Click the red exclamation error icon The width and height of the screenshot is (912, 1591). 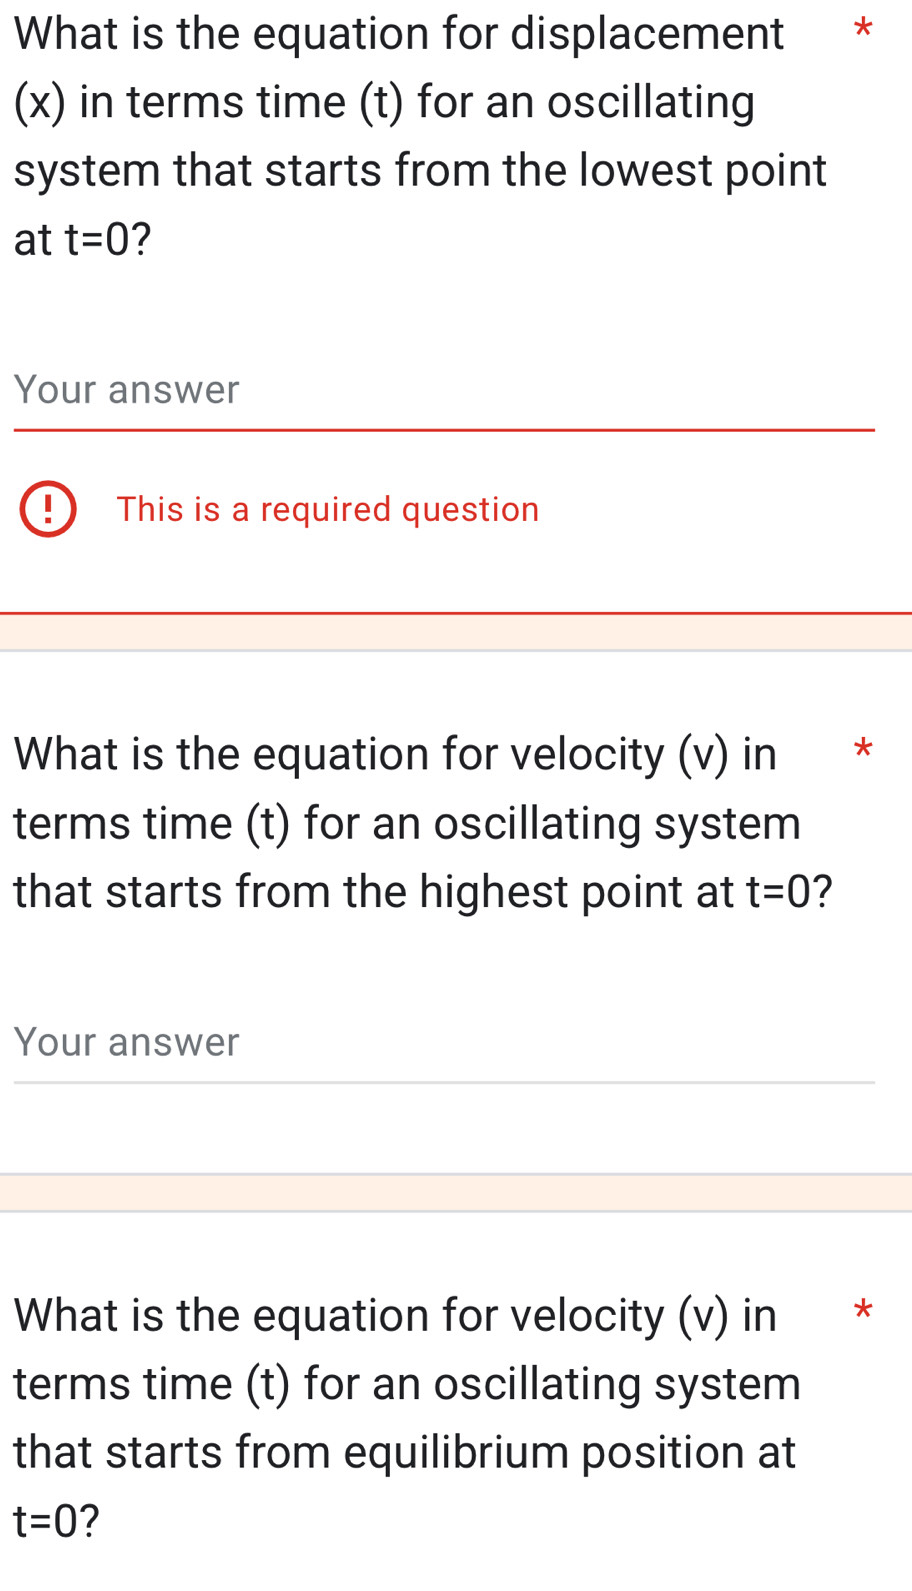(x=48, y=510)
